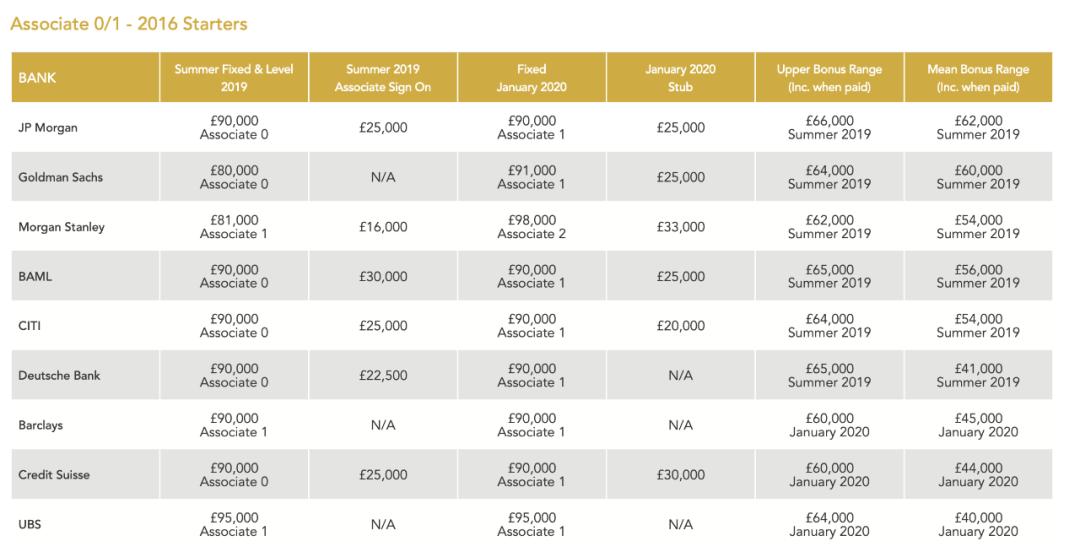Click the Upper Bonus Range header
Image resolution: width=1080 pixels, height=552 pixels.
[828, 77]
